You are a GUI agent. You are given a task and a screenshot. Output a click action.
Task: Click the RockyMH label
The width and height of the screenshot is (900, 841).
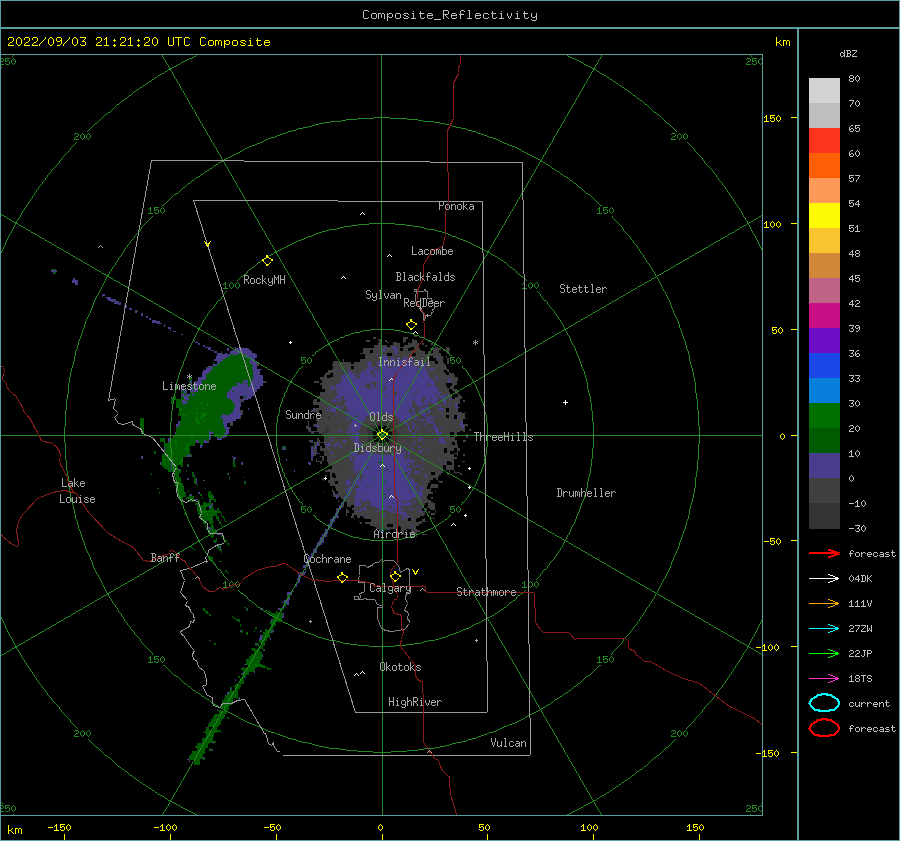264,280
